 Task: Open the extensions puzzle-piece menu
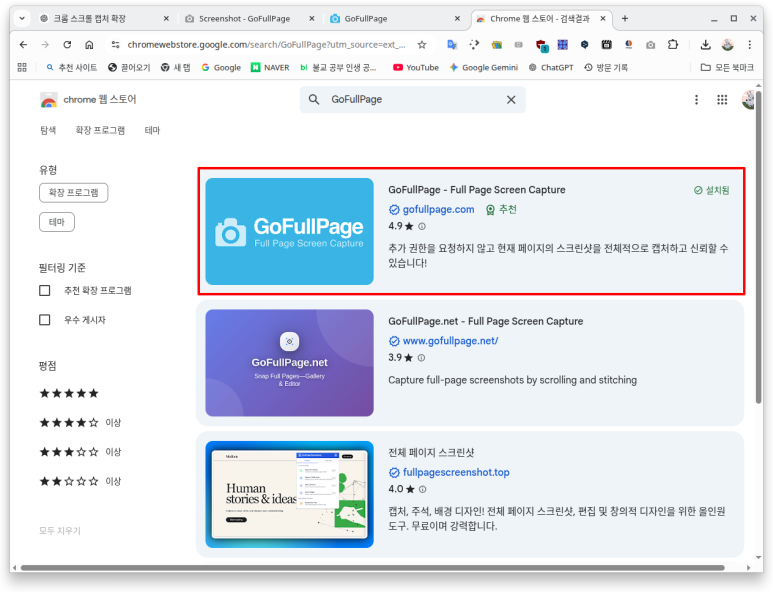pos(673,45)
